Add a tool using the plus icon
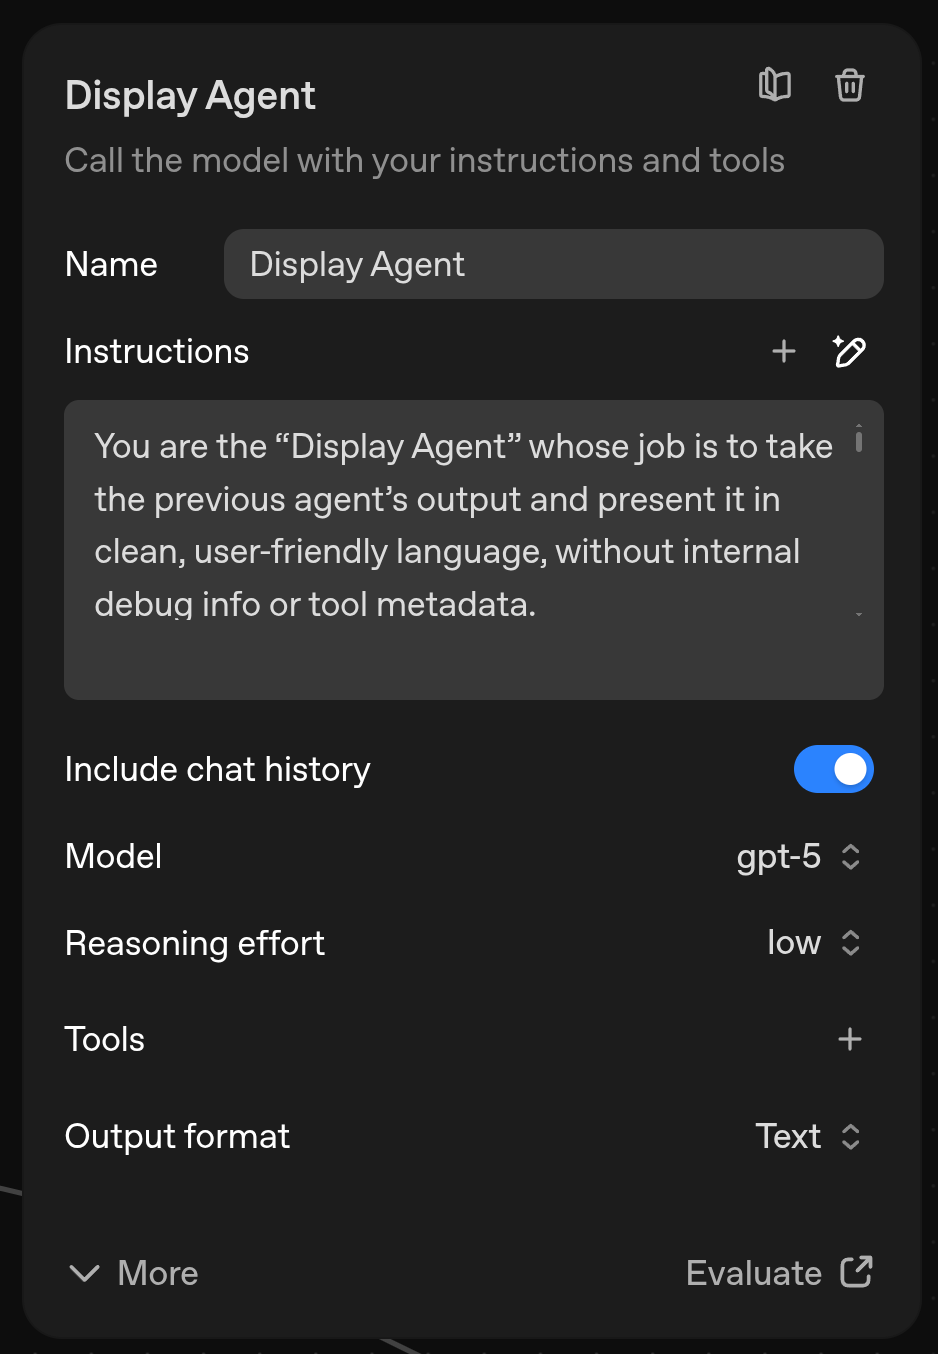The height and width of the screenshot is (1354, 938). click(x=849, y=1039)
